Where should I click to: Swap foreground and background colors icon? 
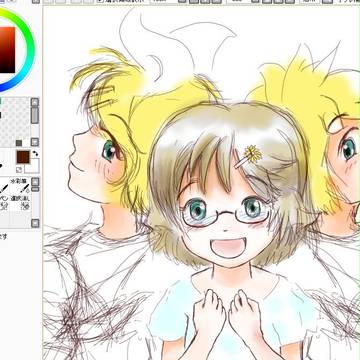(35, 153)
